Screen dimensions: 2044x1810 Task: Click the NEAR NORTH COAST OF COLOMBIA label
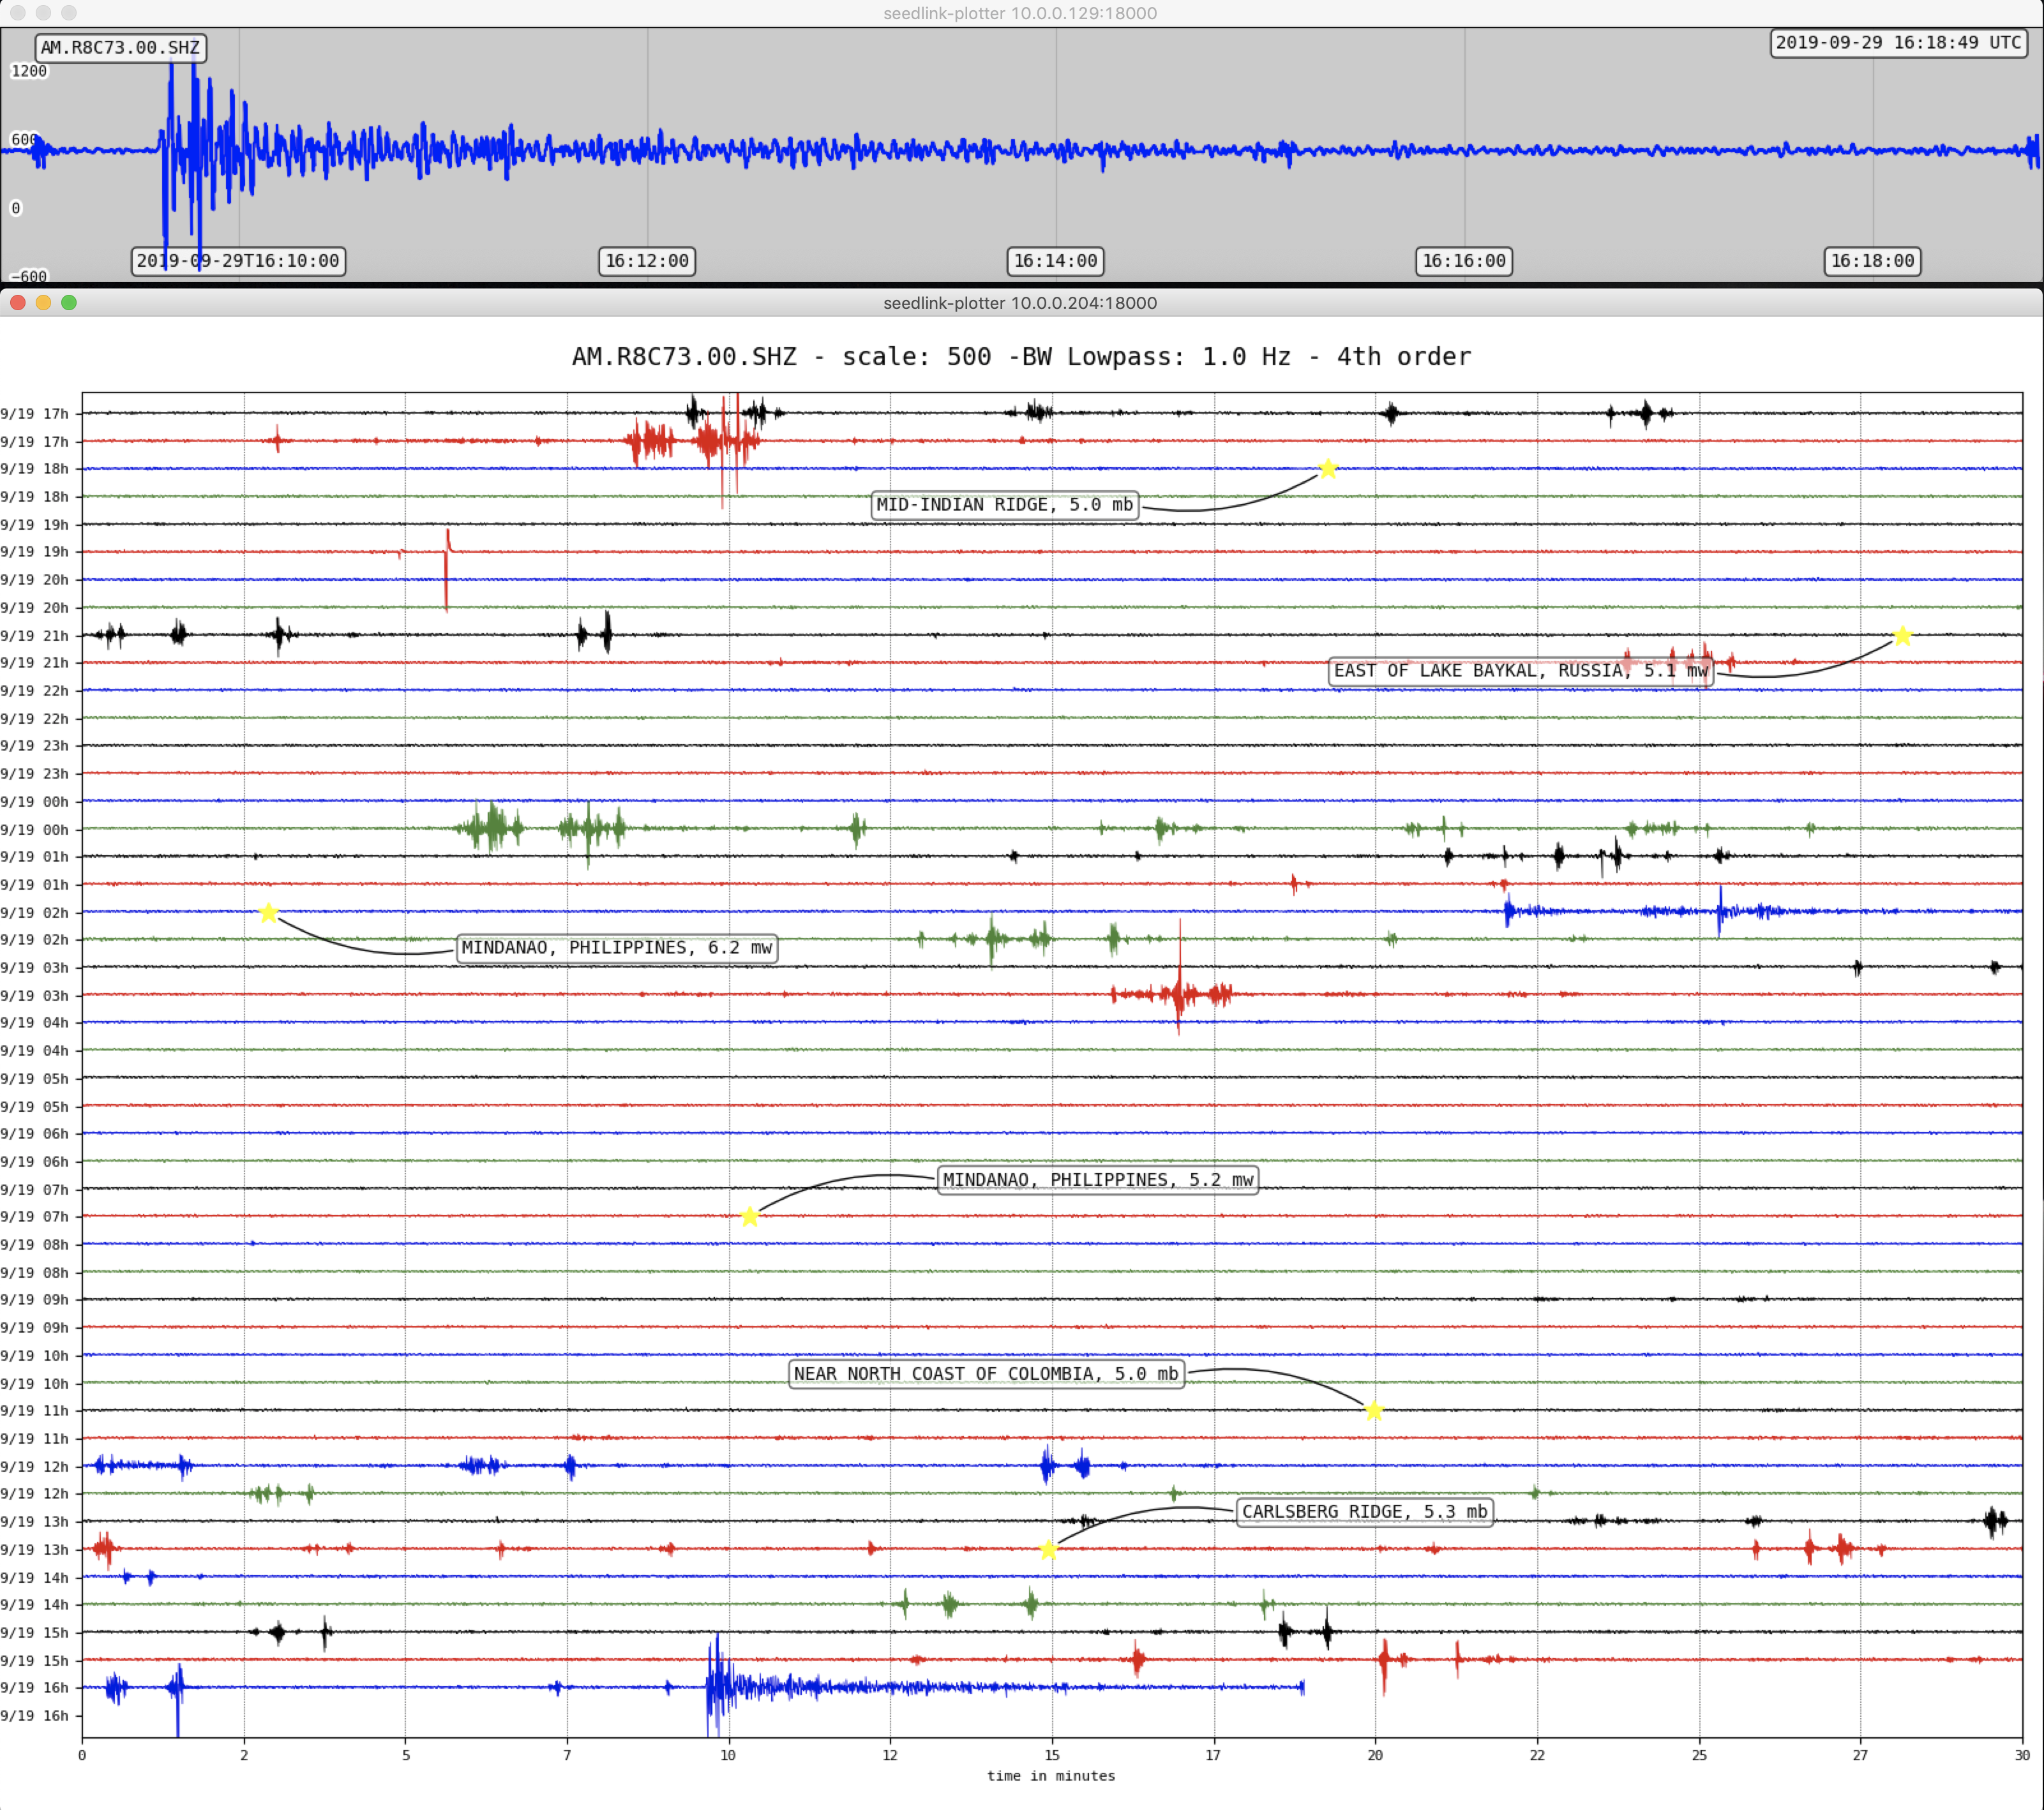[x=986, y=1374]
